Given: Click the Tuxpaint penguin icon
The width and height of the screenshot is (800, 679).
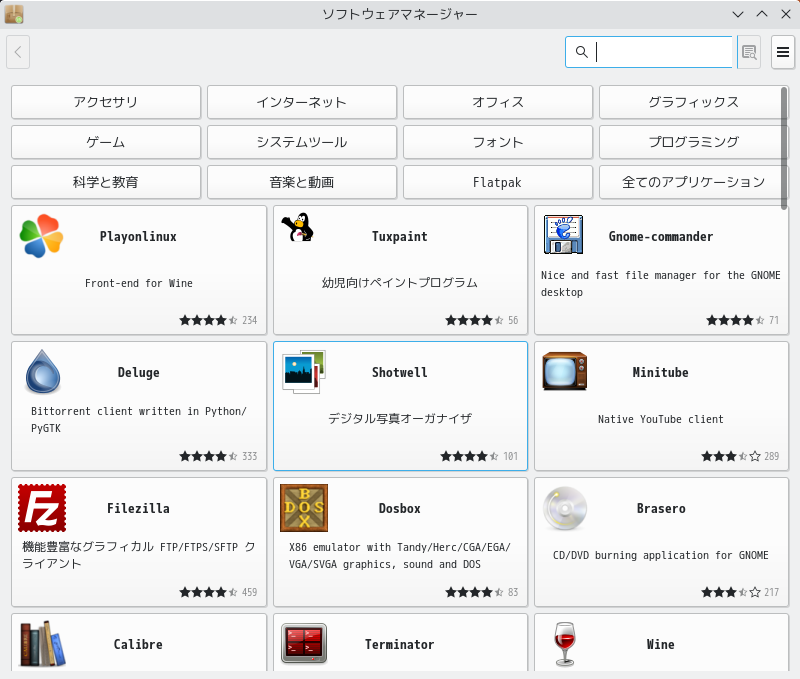Looking at the screenshot, I should (x=297, y=227).
